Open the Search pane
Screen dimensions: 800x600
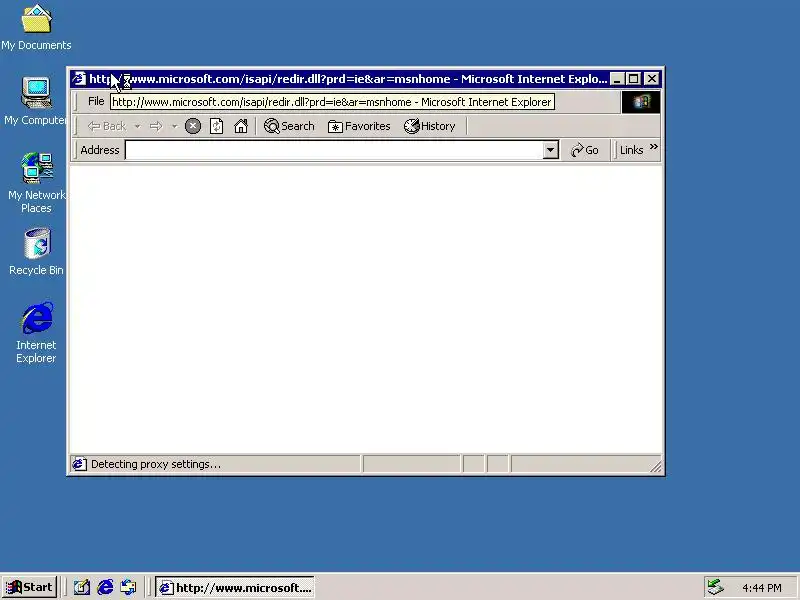pos(289,126)
